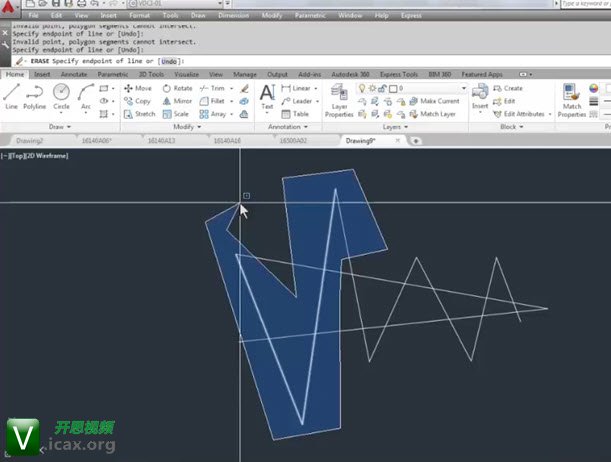Screen dimensions: 611x462
Task: Open the Trim dropdown arrow
Action: coord(231,88)
